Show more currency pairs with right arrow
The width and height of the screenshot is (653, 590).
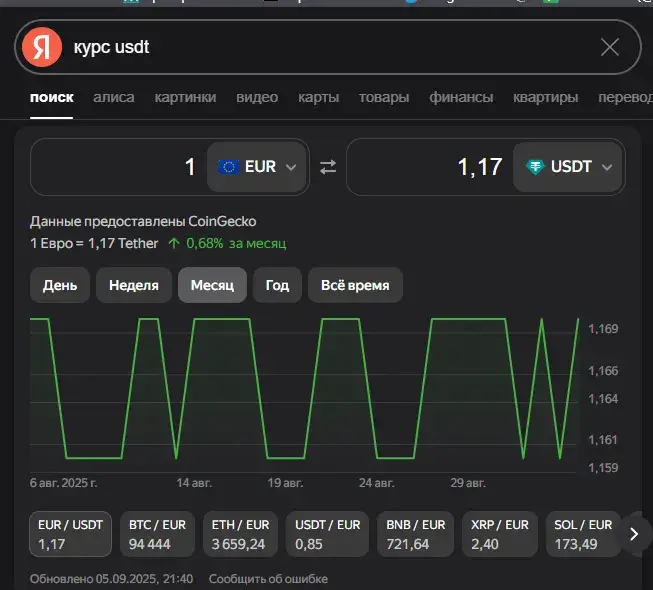click(634, 534)
